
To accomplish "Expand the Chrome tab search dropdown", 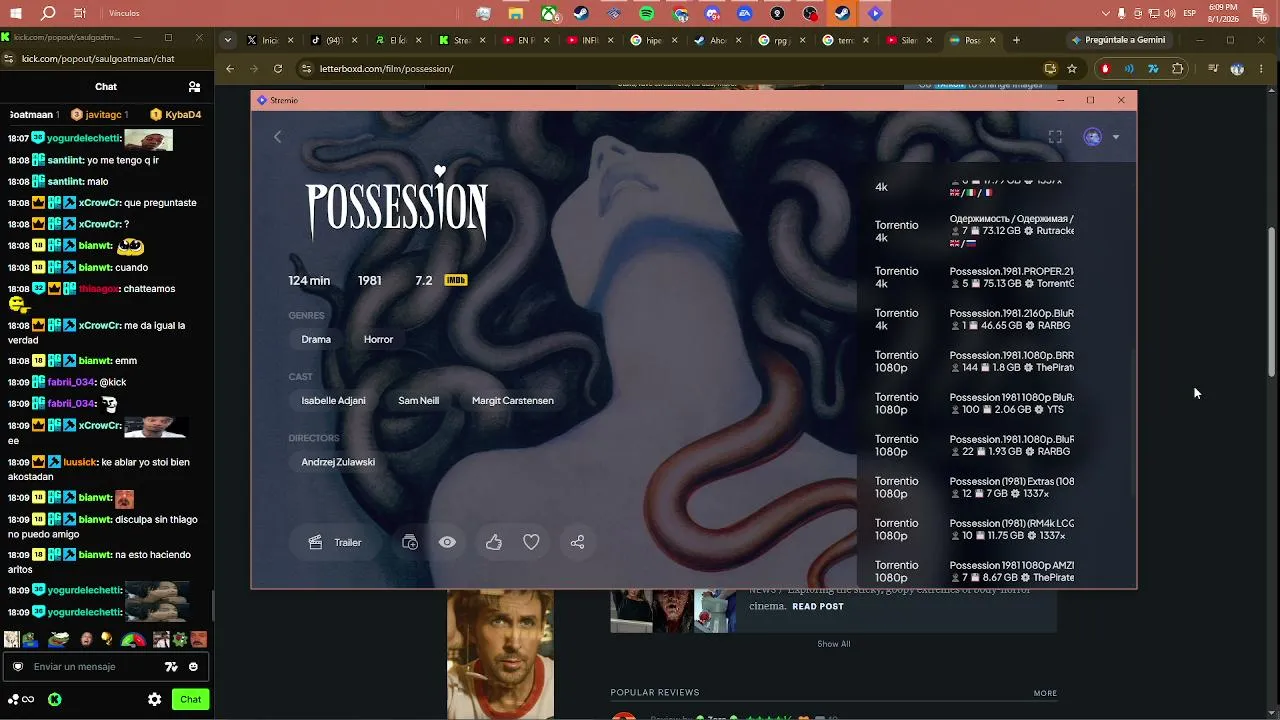I will [x=228, y=40].
